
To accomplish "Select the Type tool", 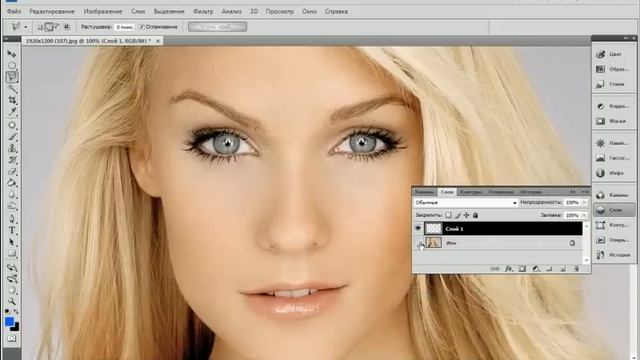I will (12, 231).
